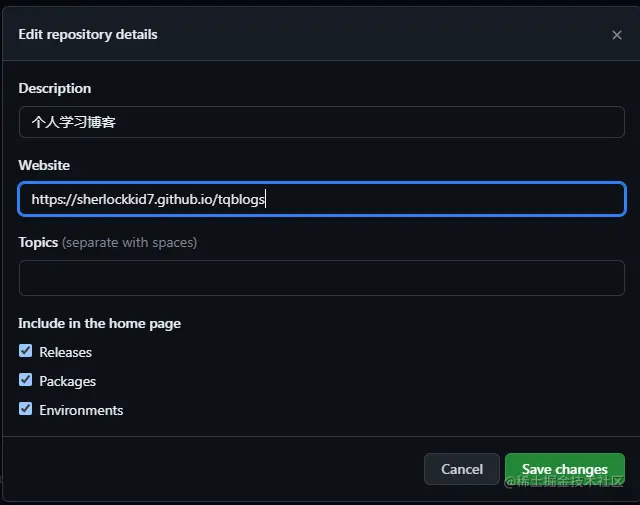Uncheck the Environments checkbox

(x=25, y=409)
